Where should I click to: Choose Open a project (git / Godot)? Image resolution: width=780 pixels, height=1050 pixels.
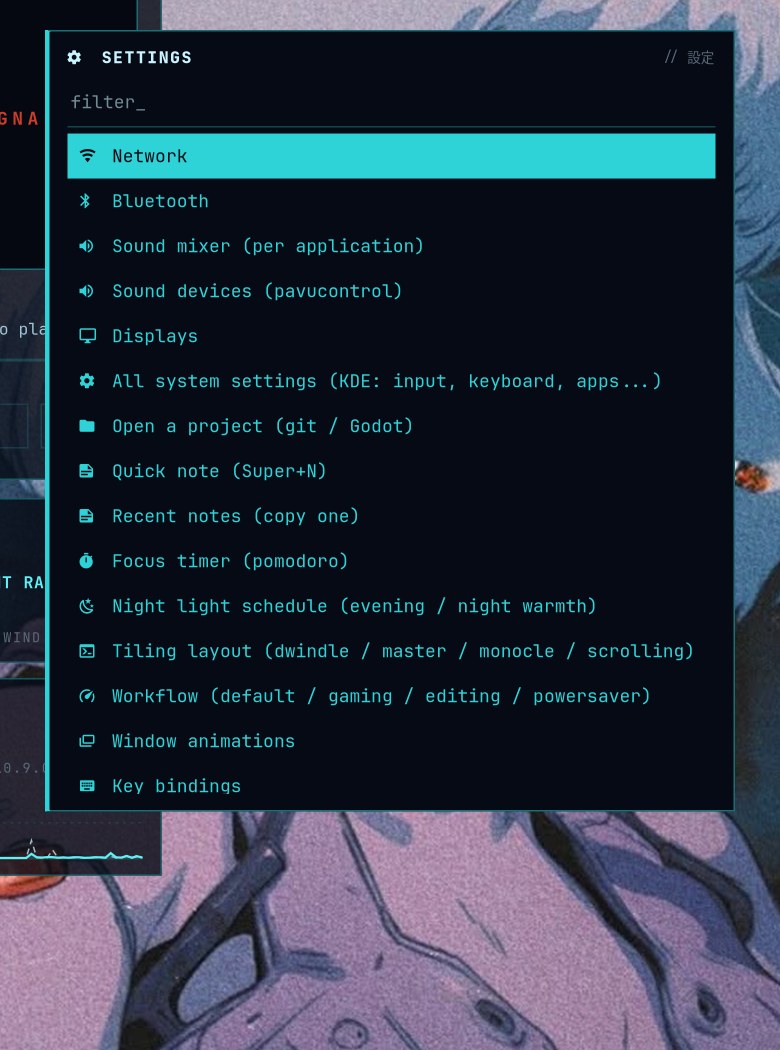pos(391,426)
